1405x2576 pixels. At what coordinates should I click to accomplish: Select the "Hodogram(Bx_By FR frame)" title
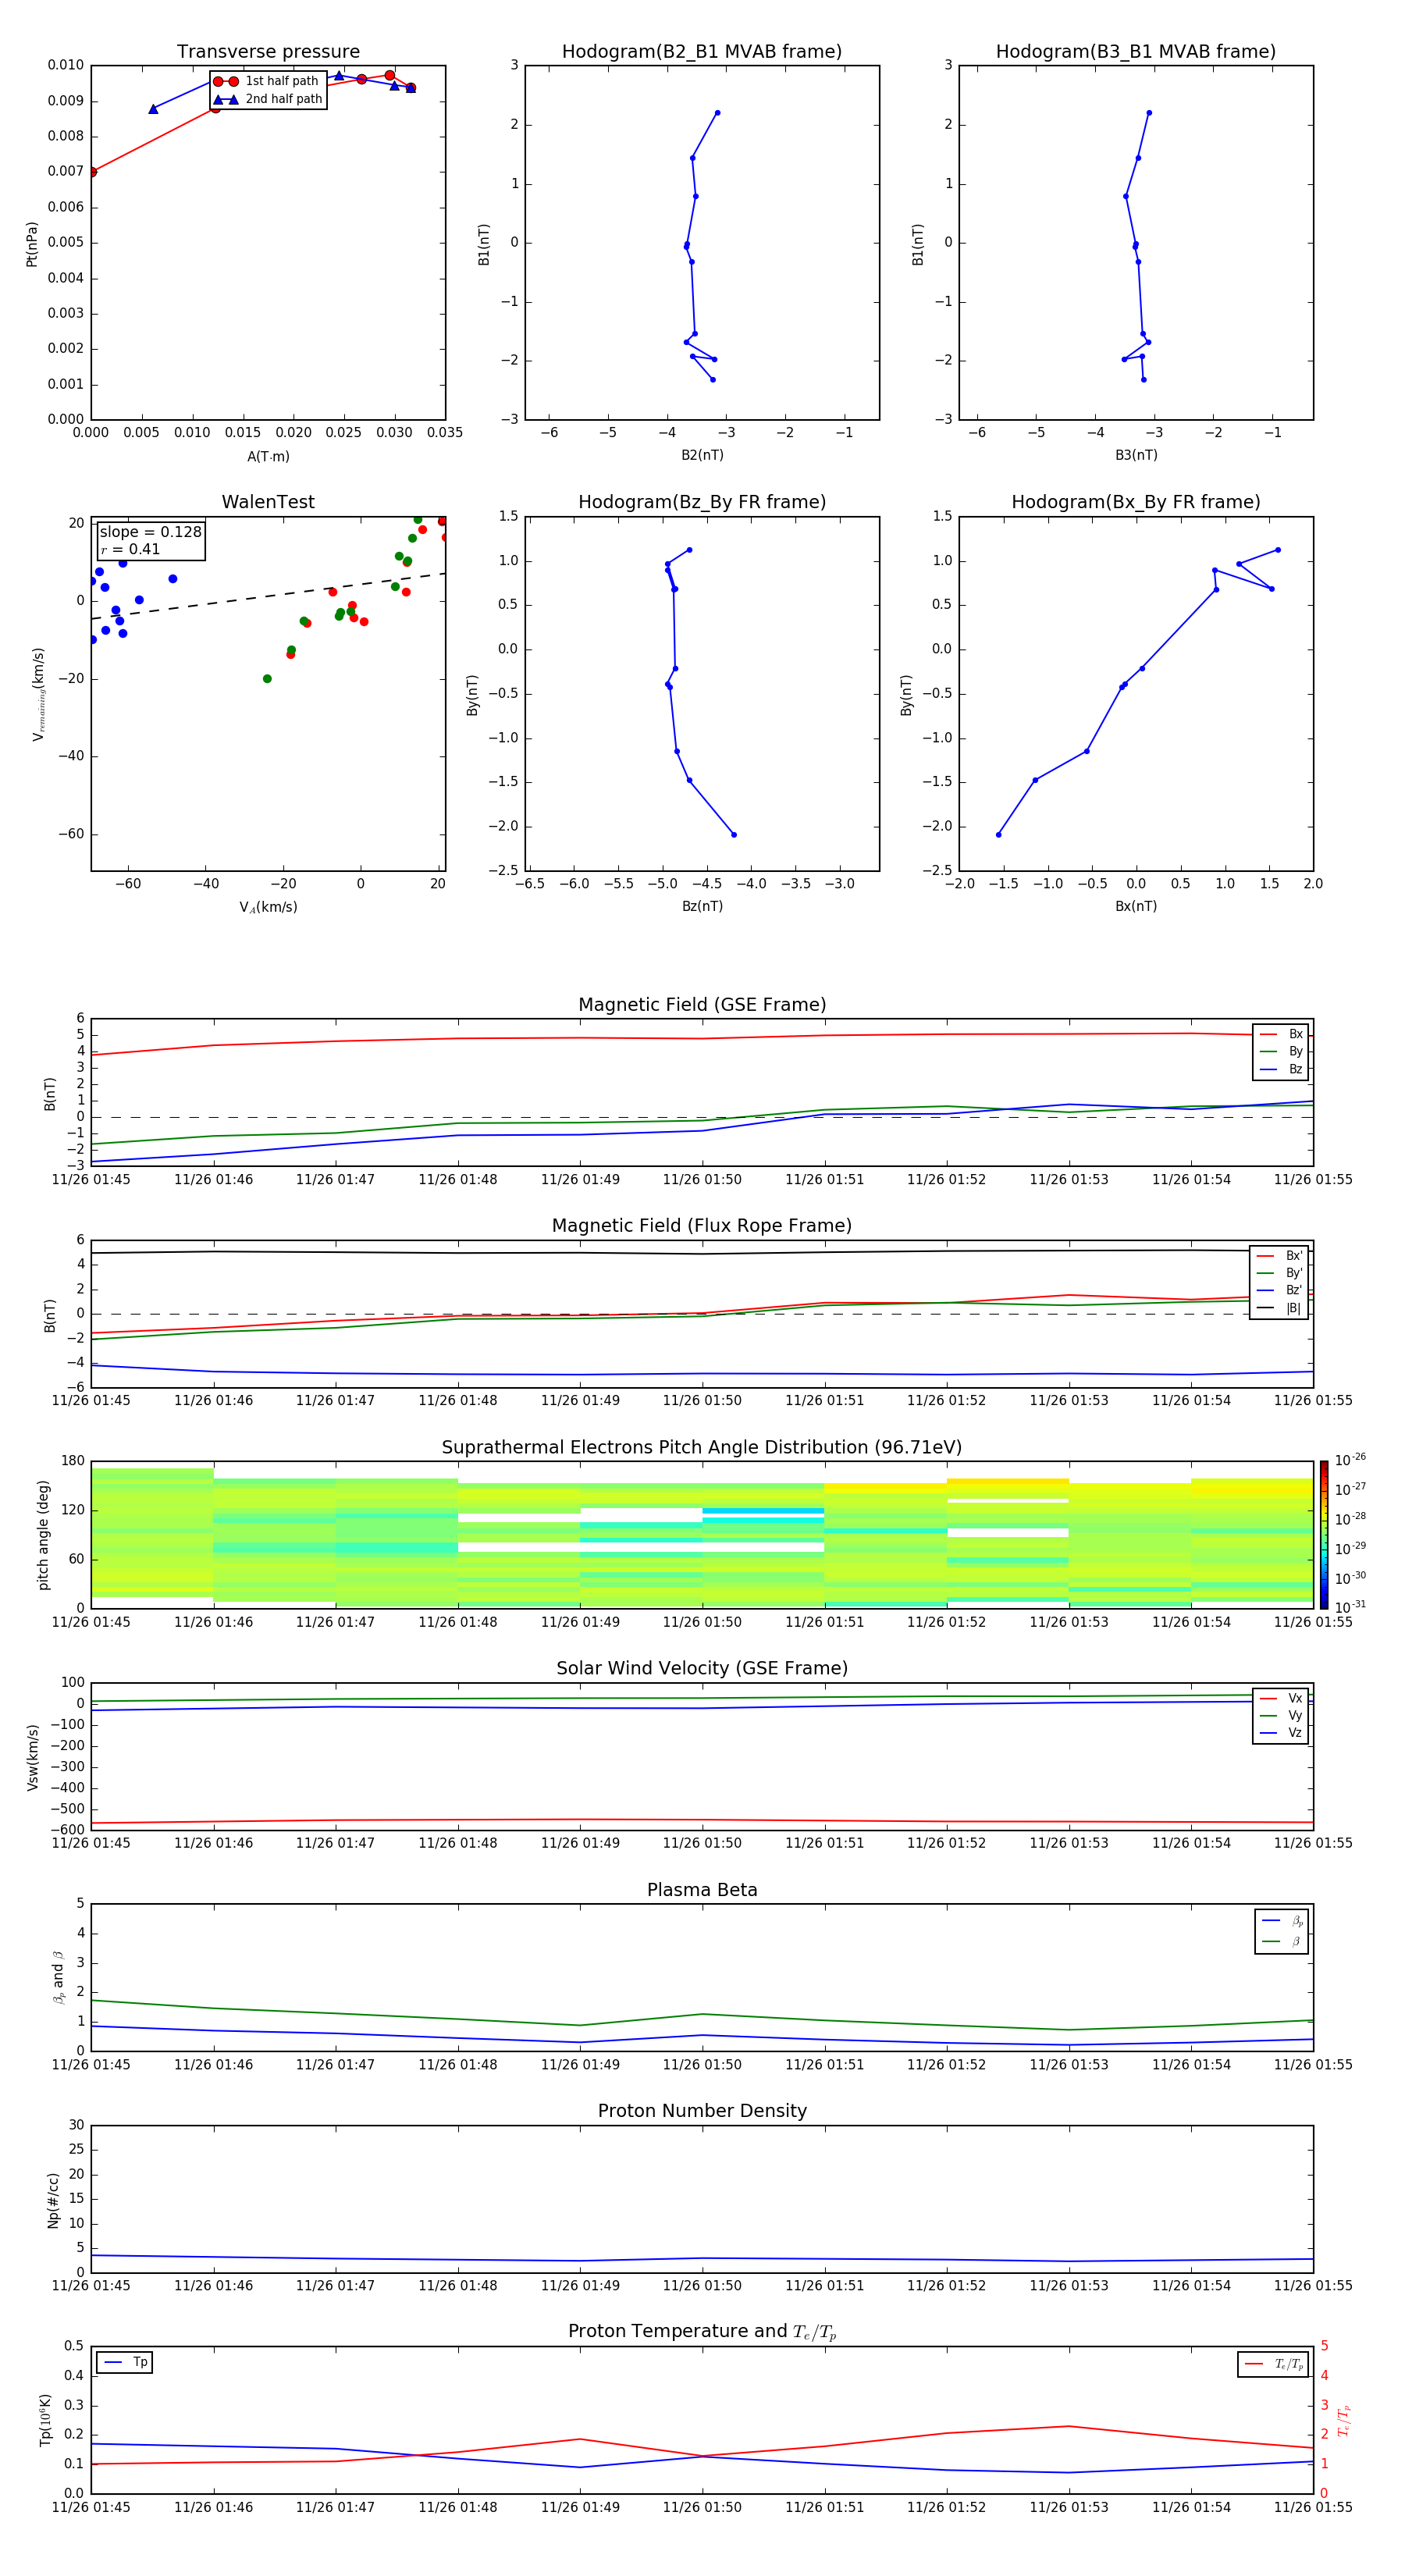(x=1136, y=502)
